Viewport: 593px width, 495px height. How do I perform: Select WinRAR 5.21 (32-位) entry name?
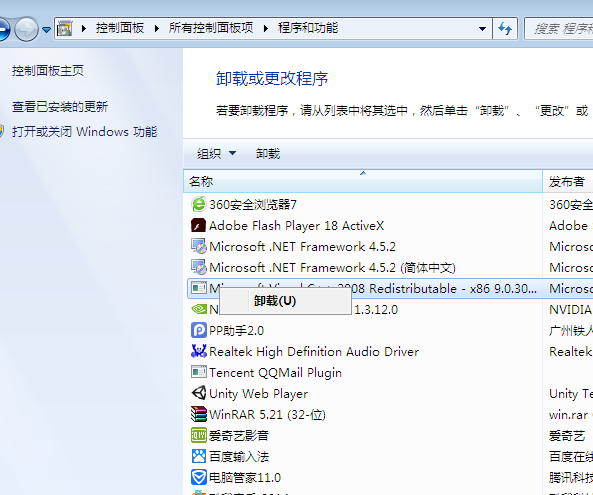coord(267,414)
